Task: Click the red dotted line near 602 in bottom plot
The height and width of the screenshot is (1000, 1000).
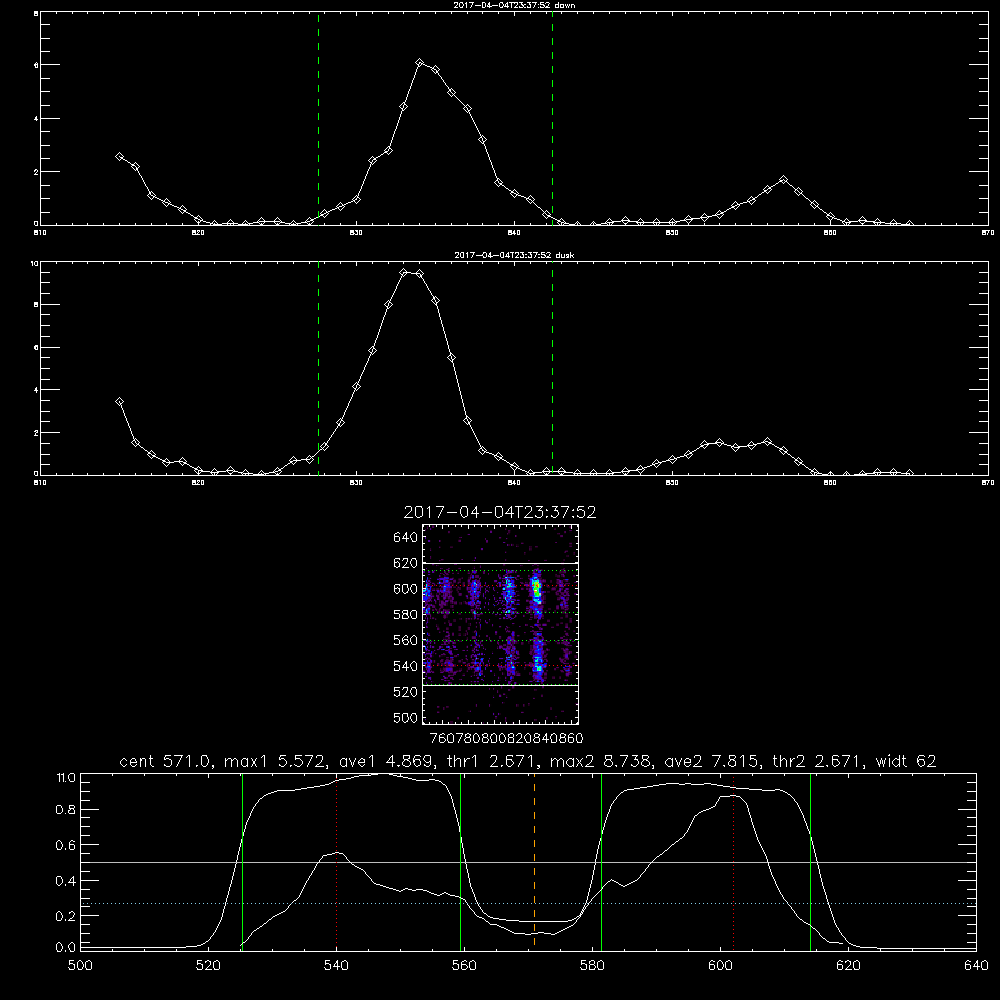Action: 733,861
